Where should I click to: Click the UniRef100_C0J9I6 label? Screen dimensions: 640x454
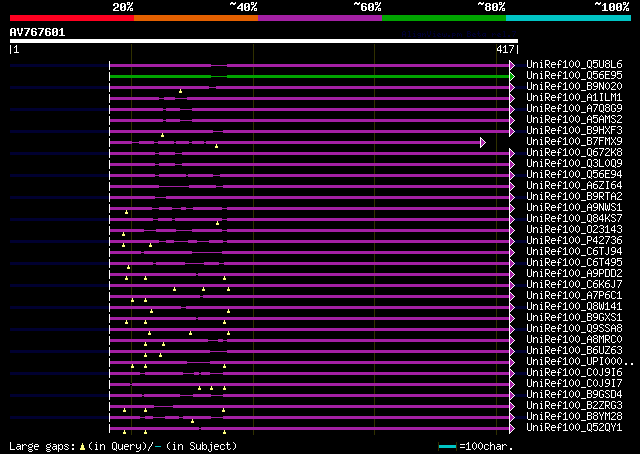coord(574,373)
